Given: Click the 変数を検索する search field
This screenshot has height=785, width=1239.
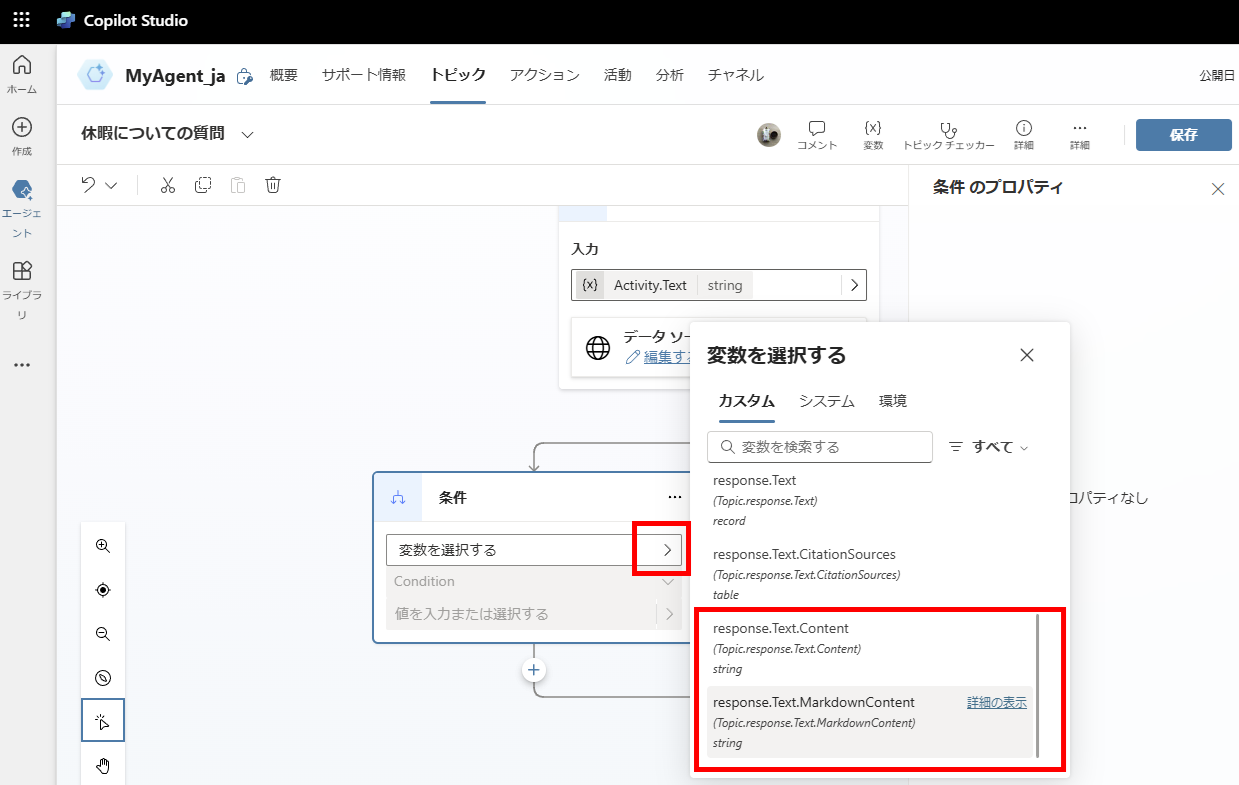Looking at the screenshot, I should [819, 447].
